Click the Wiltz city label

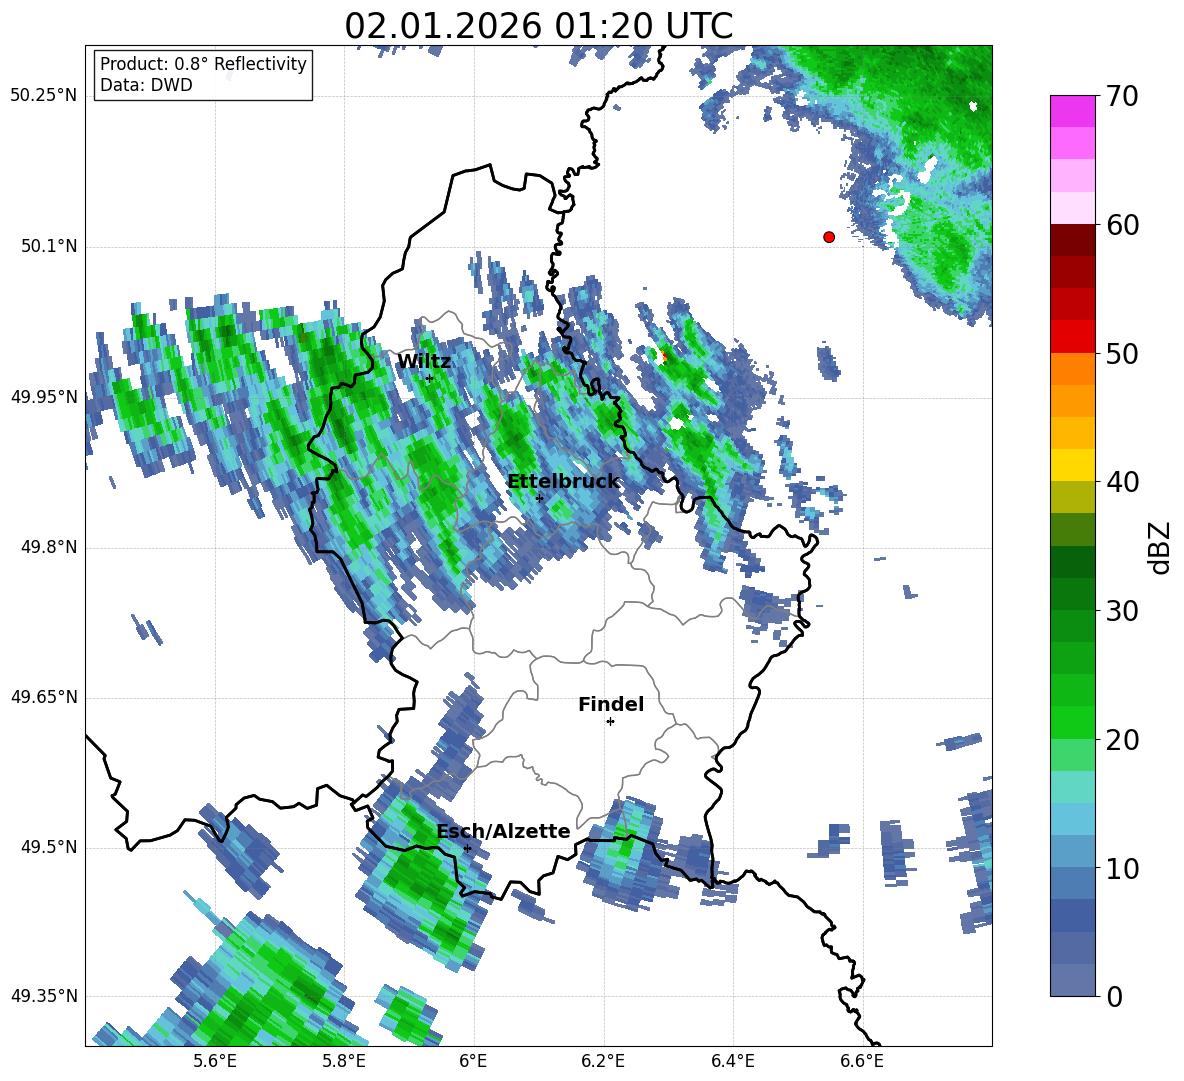pyautogui.click(x=424, y=362)
